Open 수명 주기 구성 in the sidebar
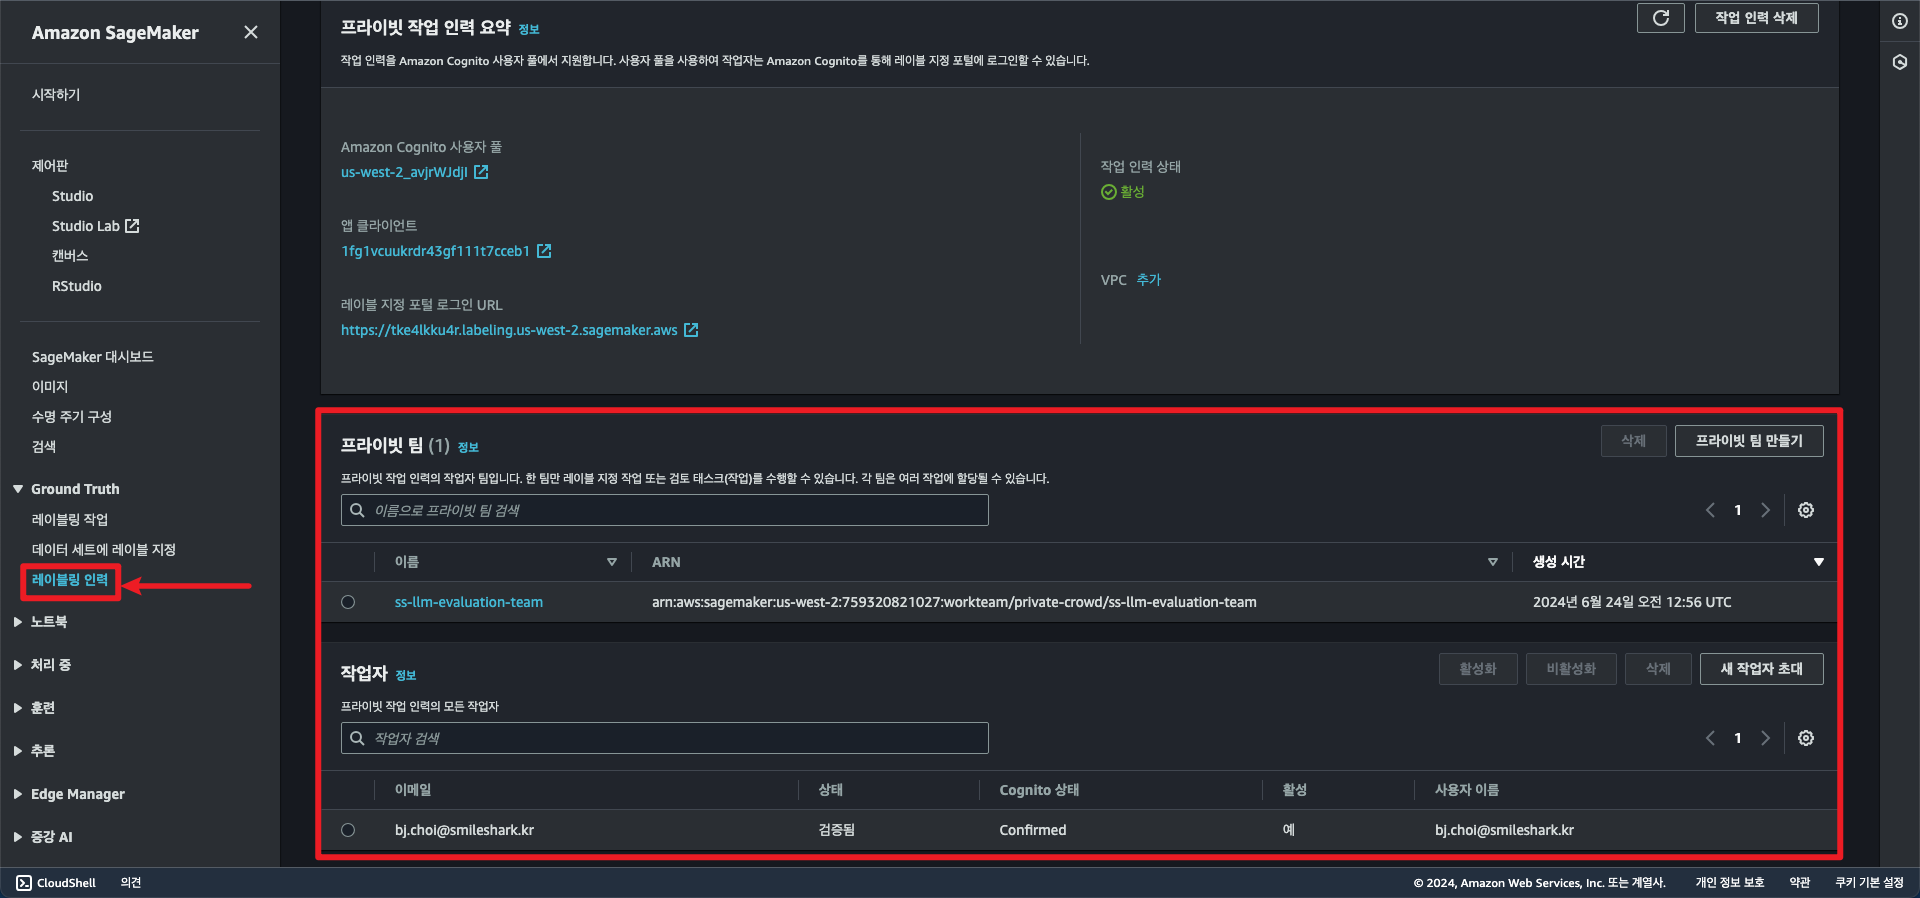The width and height of the screenshot is (1920, 898). pyautogui.click(x=72, y=417)
